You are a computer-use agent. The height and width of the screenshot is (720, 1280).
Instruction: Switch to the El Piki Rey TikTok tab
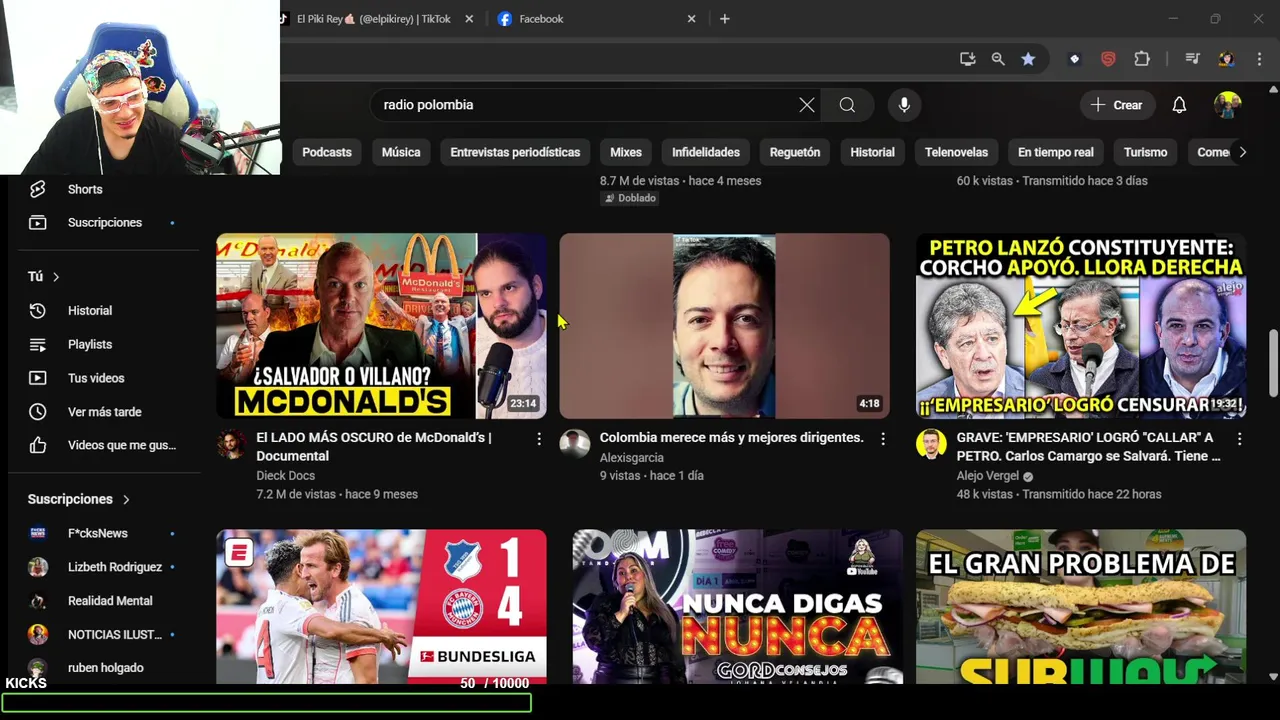375,19
